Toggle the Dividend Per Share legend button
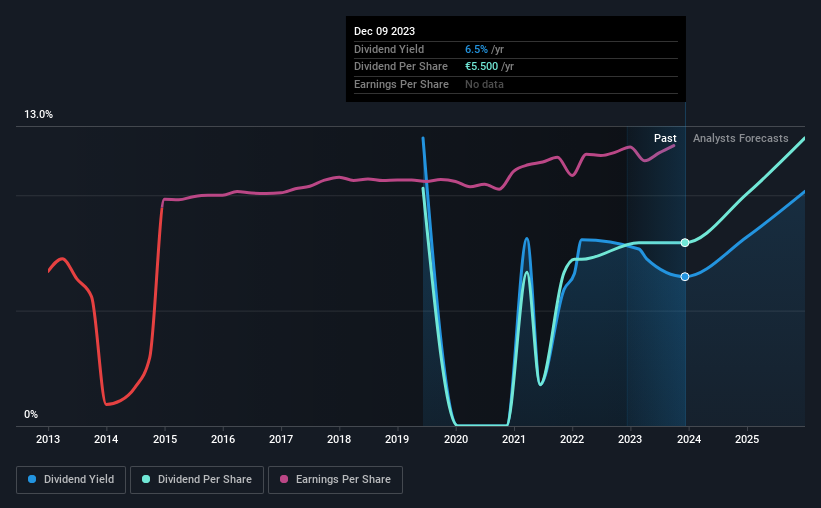821x508 pixels. click(197, 480)
